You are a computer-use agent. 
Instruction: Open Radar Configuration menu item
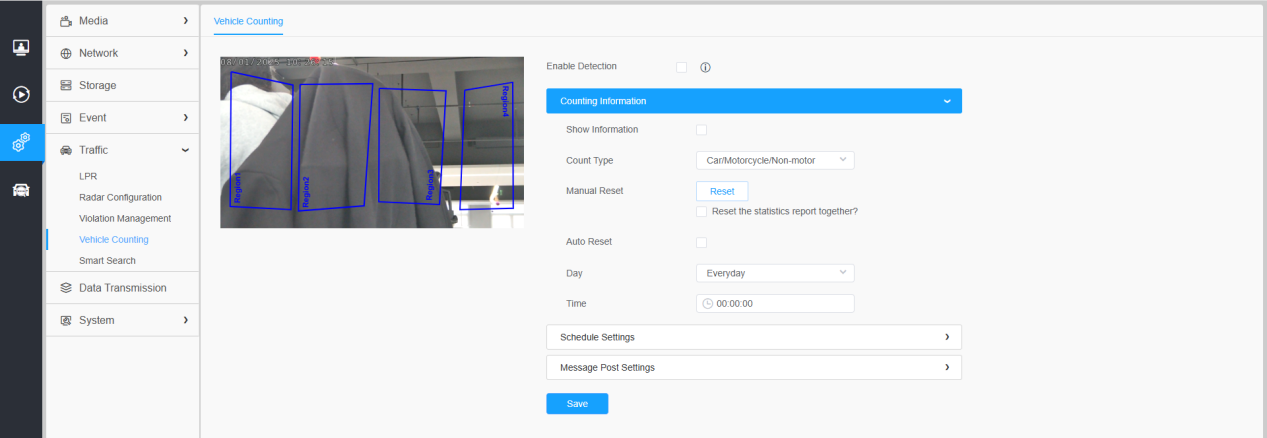pos(120,197)
